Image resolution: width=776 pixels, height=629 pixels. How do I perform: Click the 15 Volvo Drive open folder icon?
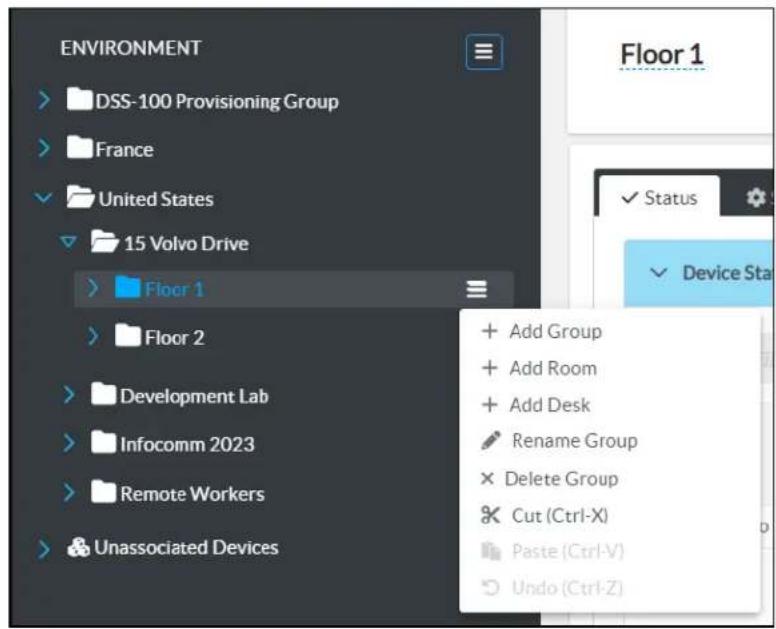[x=105, y=241]
